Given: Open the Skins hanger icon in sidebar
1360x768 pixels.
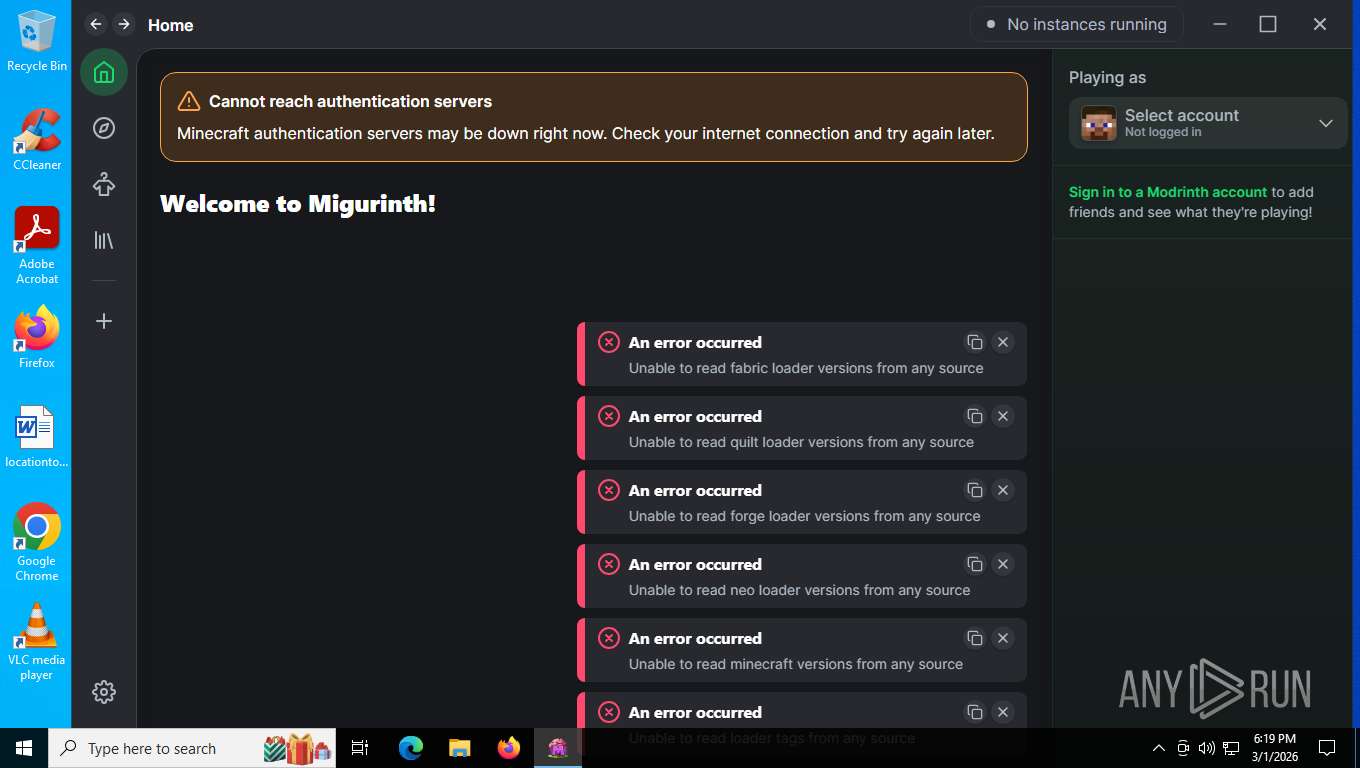Looking at the screenshot, I should (104, 184).
